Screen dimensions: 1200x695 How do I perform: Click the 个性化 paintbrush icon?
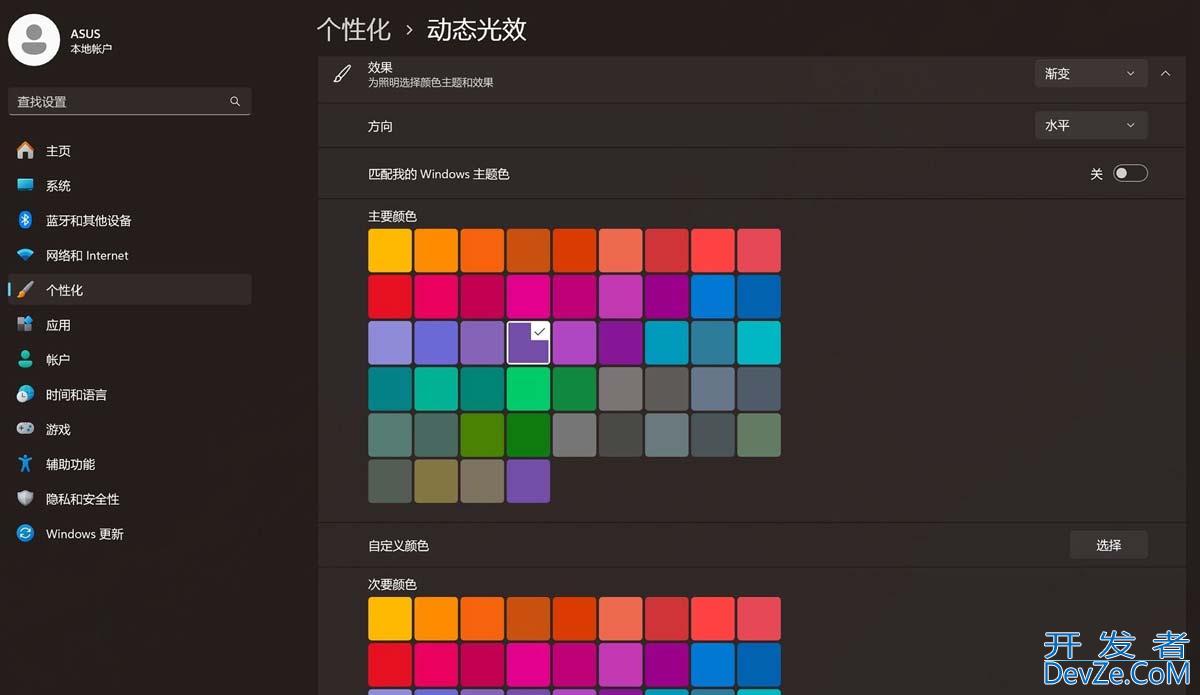(x=26, y=290)
